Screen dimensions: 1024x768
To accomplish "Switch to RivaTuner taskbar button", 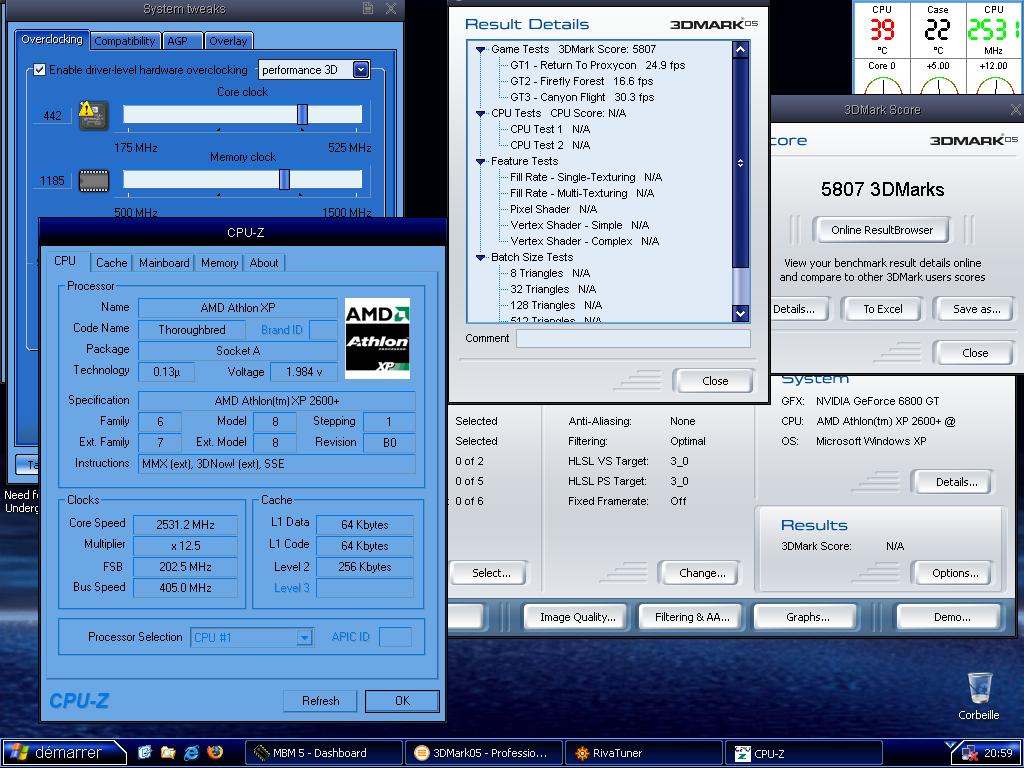I will pos(643,753).
